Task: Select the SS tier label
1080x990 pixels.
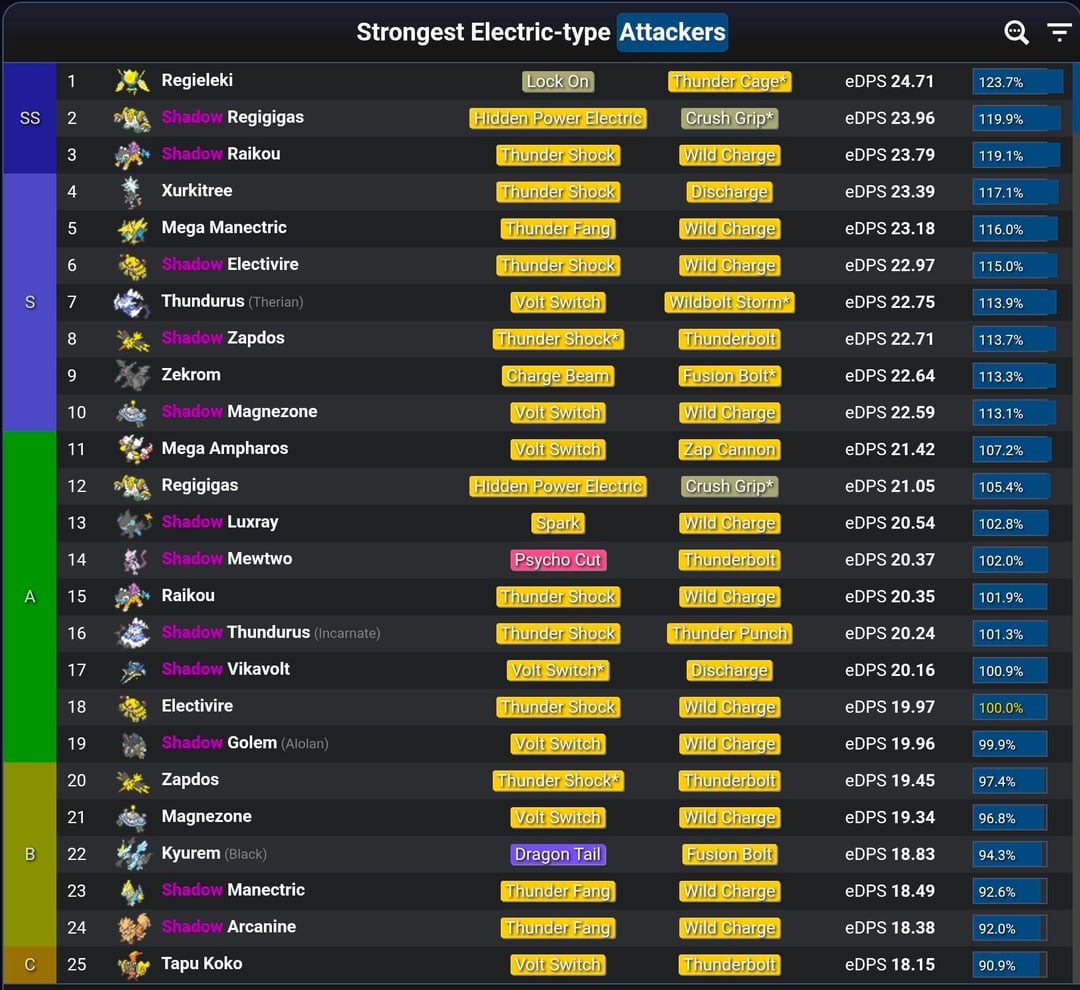Action: [30, 118]
